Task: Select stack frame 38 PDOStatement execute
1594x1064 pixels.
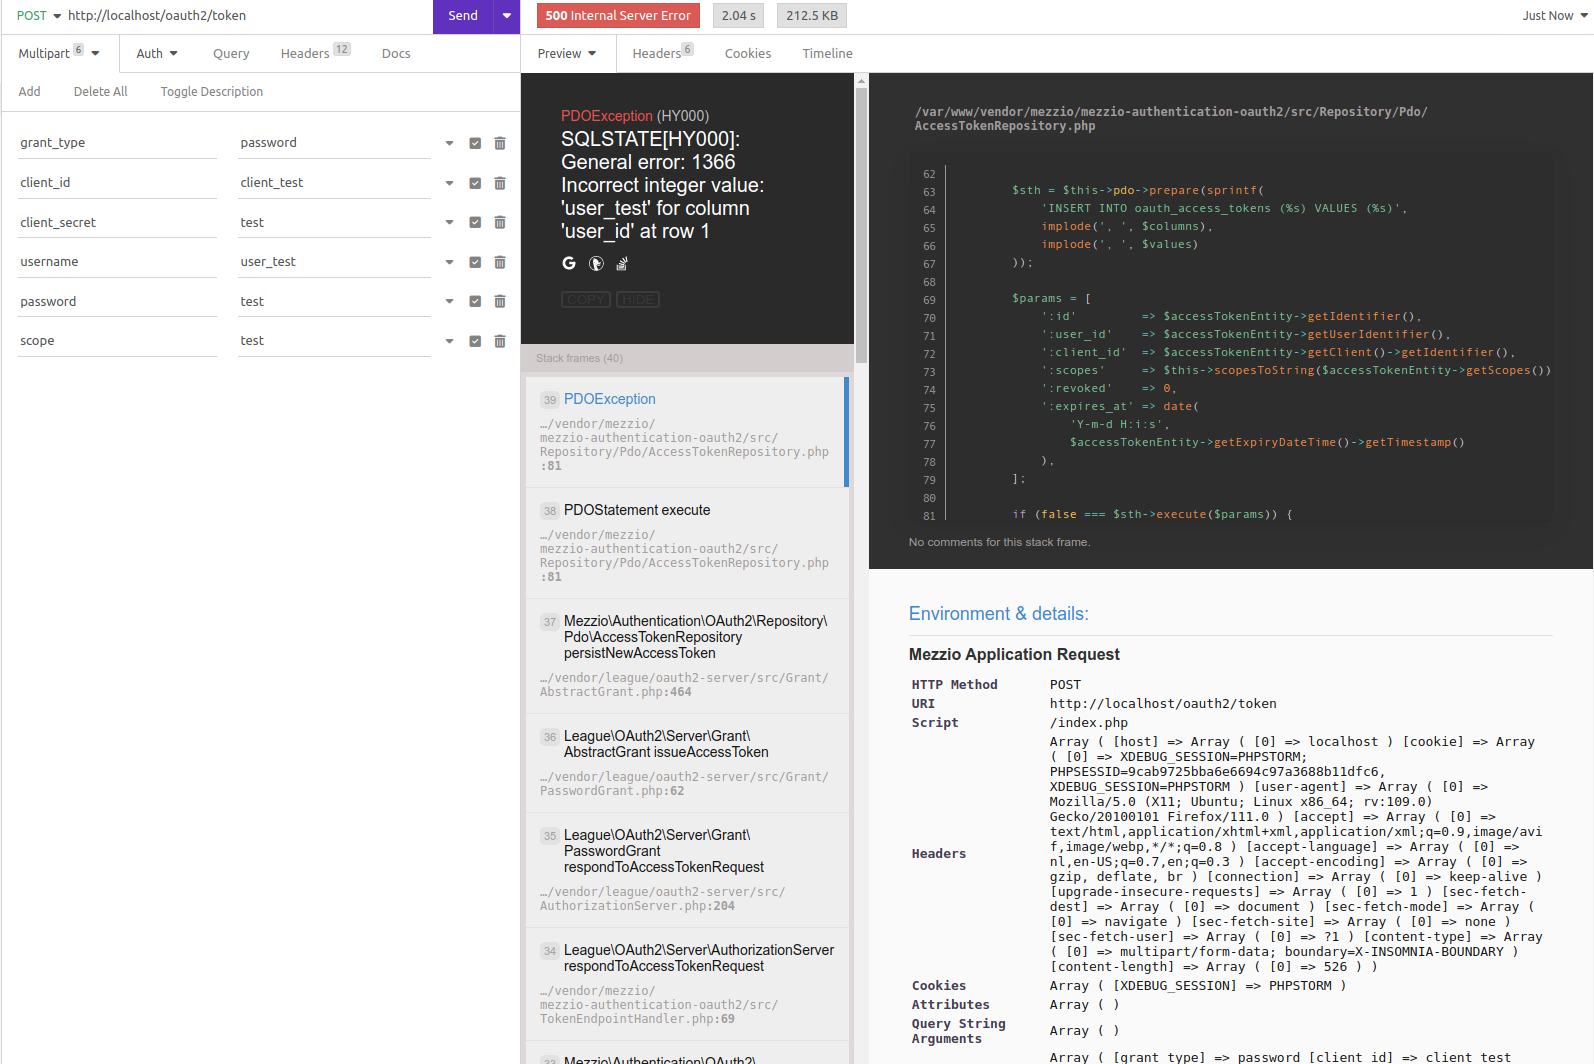Action: (687, 543)
